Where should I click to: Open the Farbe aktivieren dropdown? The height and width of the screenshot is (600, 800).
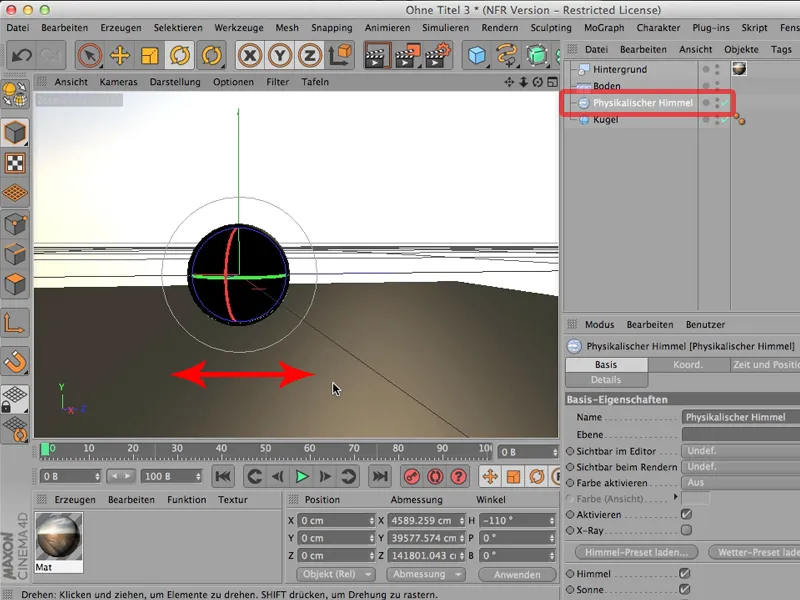[740, 483]
